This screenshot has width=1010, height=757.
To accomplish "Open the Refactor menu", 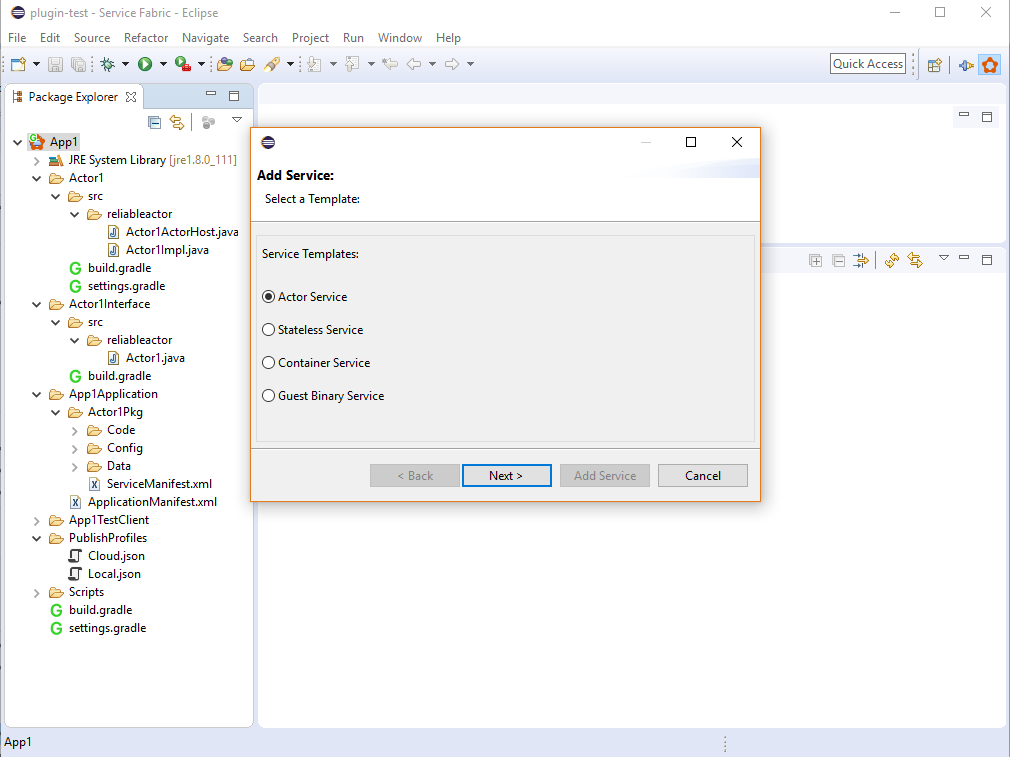I will (x=146, y=37).
